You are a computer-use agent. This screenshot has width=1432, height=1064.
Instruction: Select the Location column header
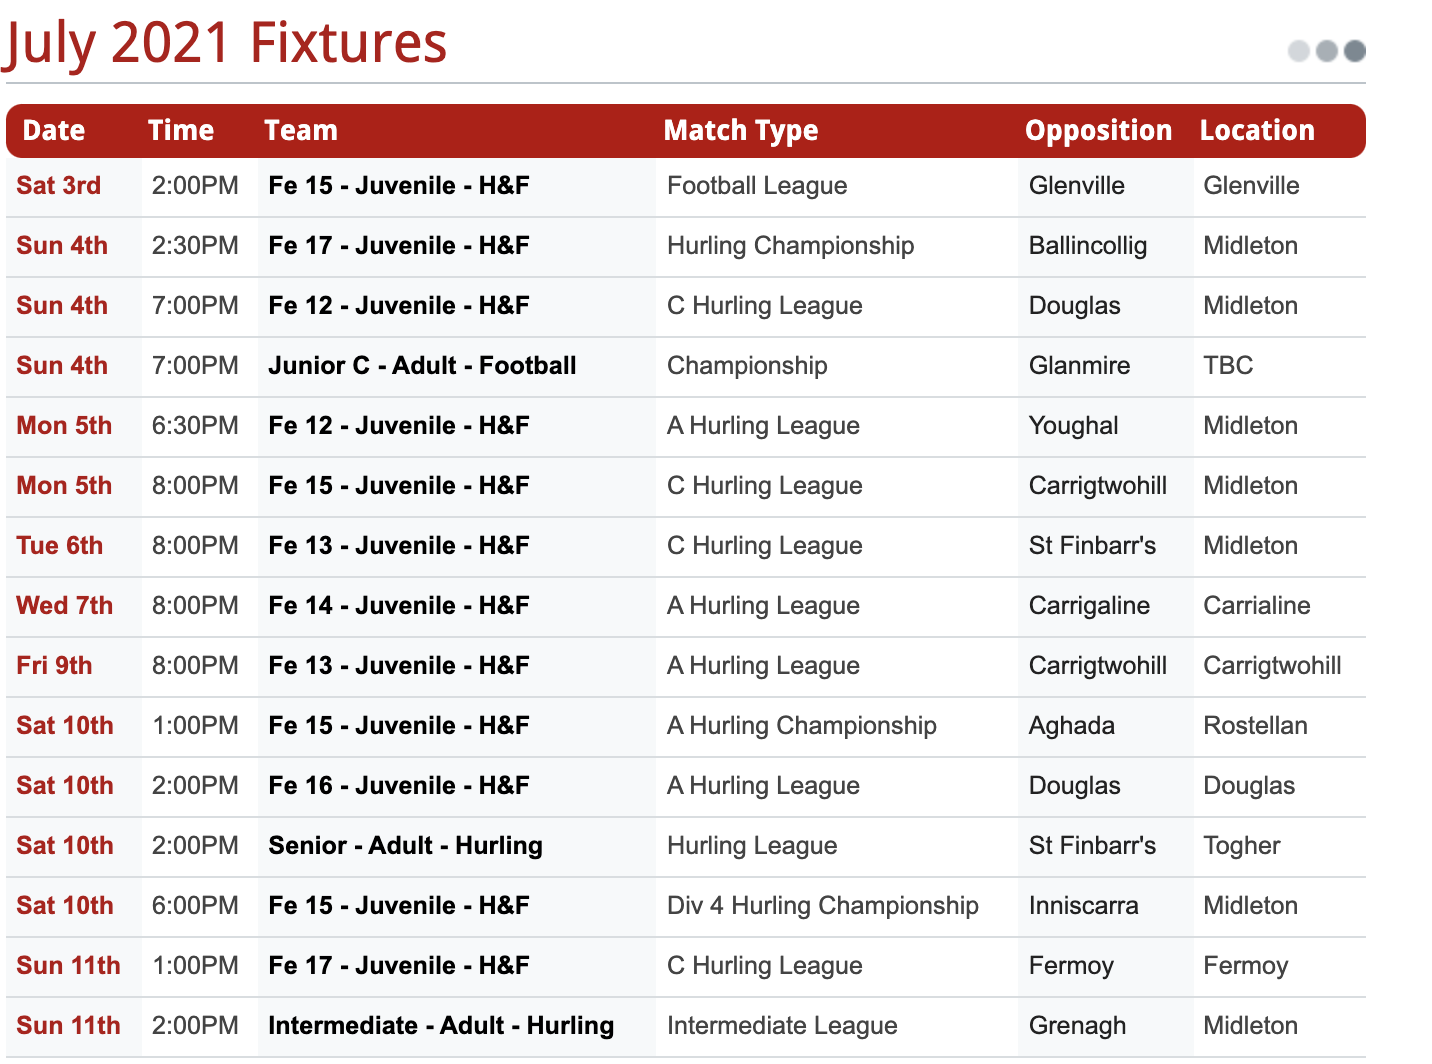click(1257, 130)
